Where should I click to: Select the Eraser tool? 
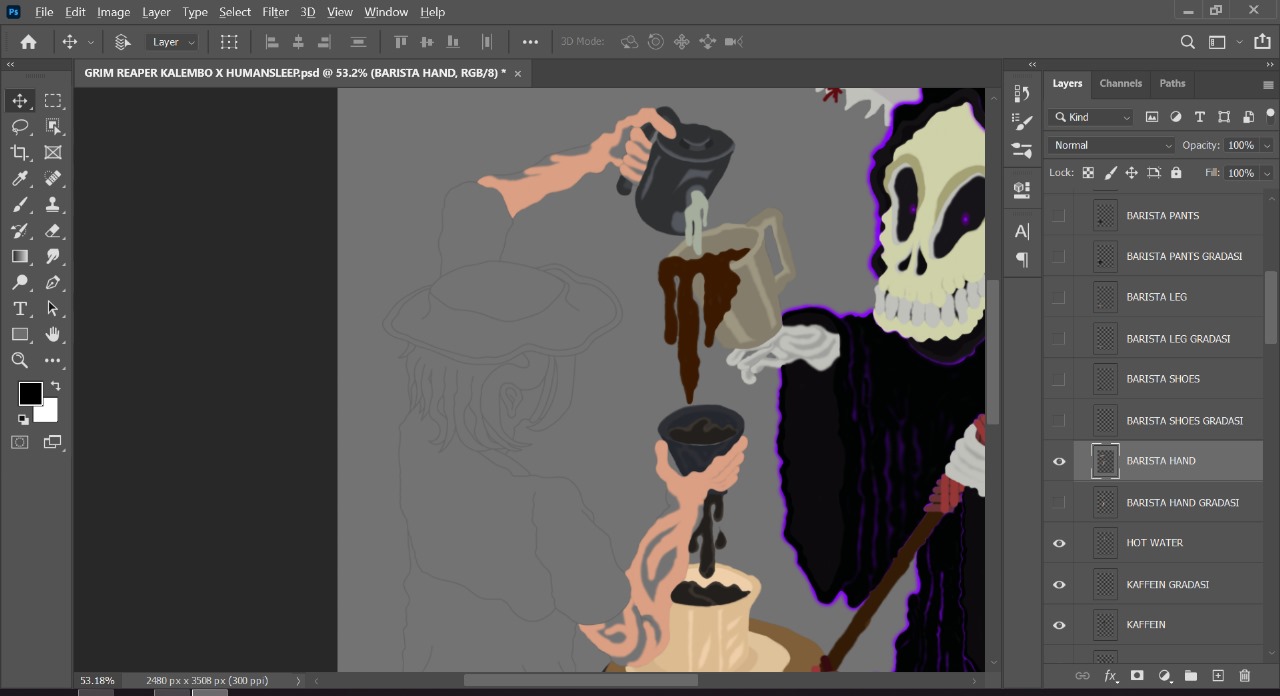pos(53,231)
